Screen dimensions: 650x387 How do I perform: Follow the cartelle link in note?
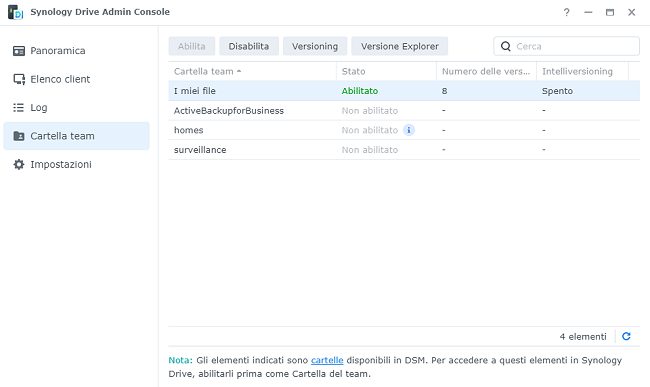[327, 360]
